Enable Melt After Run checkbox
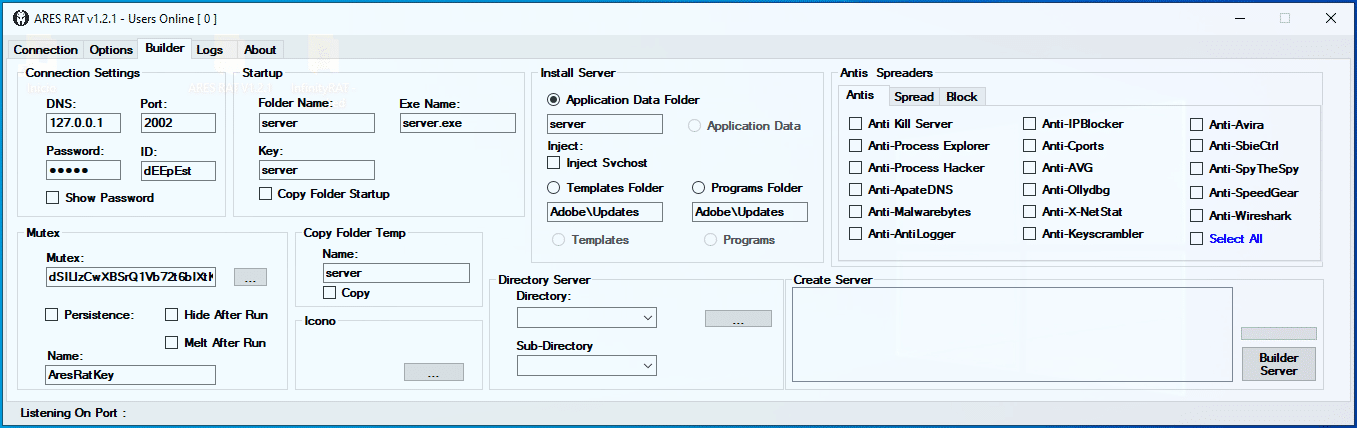Viewport: 1357px width, 428px height. point(216,342)
